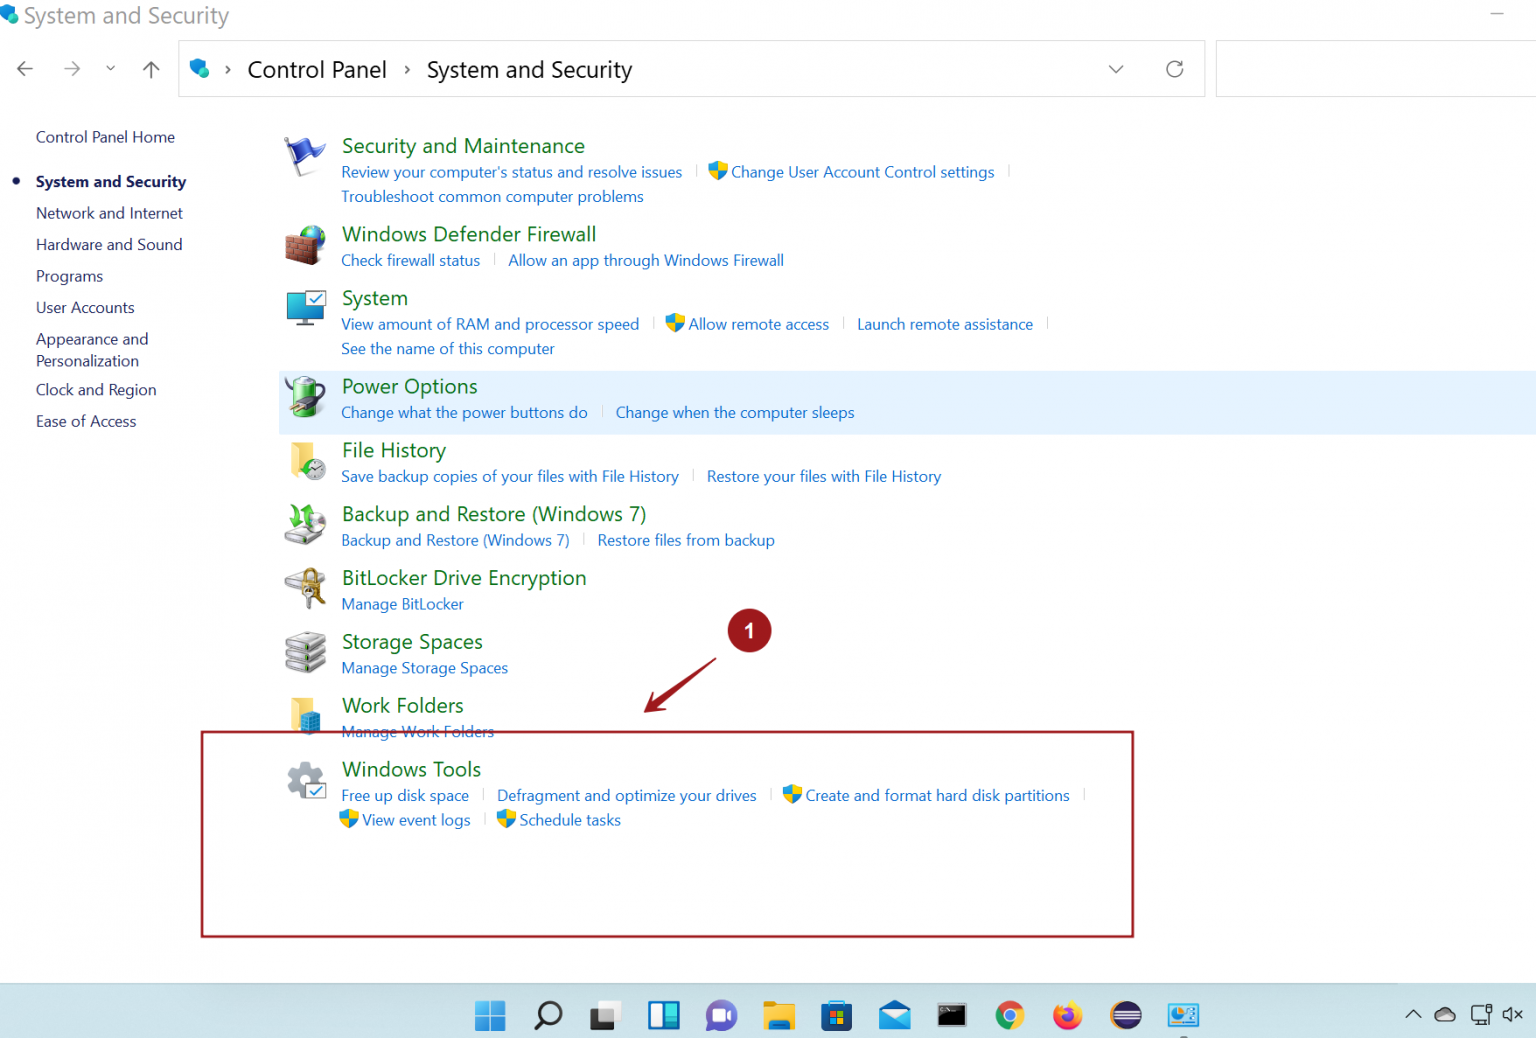Click the address bar refresh button
The width and height of the screenshot is (1536, 1038).
tap(1174, 69)
